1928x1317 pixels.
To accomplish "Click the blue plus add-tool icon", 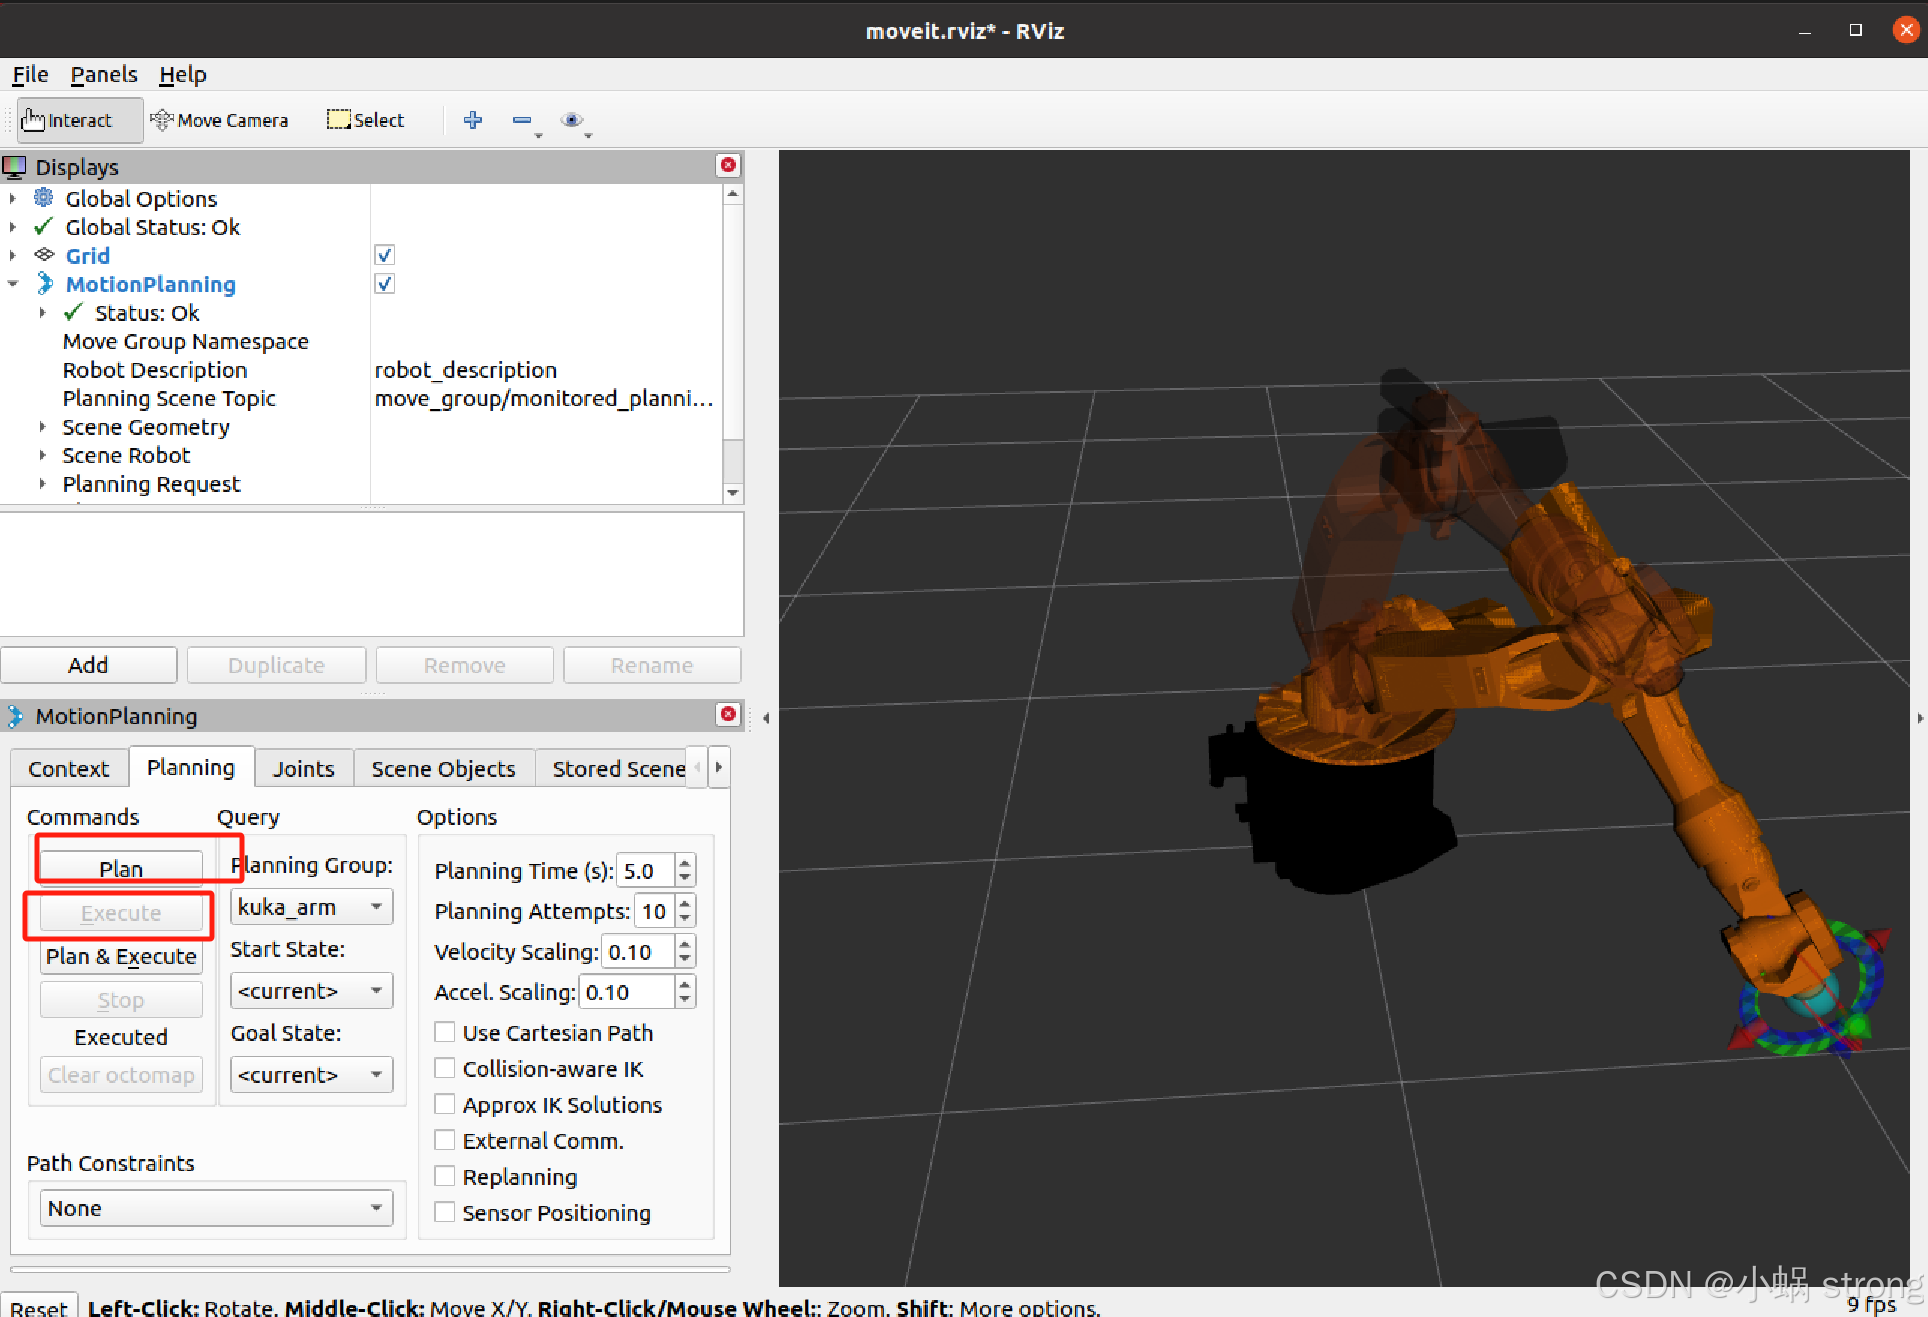I will tap(473, 120).
